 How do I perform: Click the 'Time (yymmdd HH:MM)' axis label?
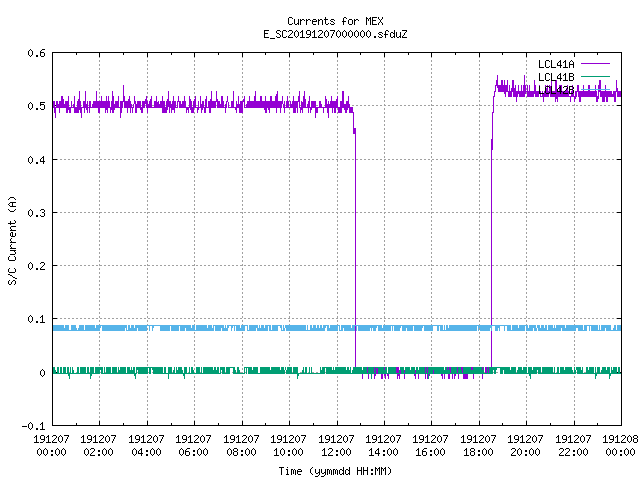coord(335,471)
